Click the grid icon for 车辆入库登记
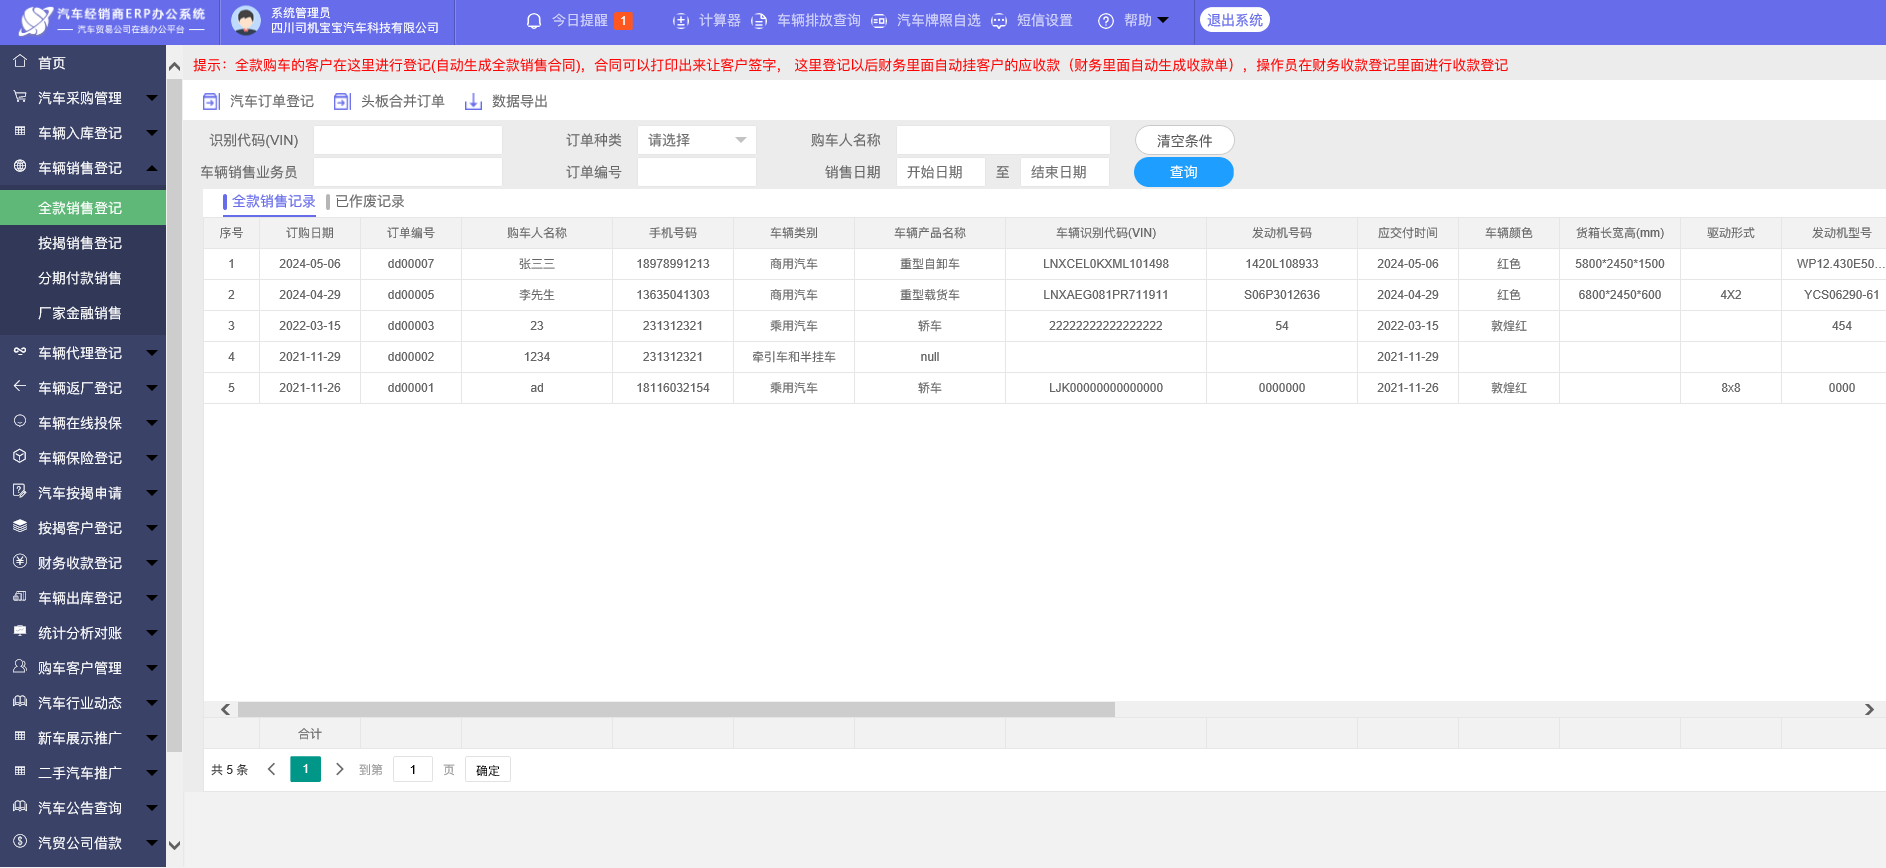The height and width of the screenshot is (868, 1886). (x=20, y=132)
